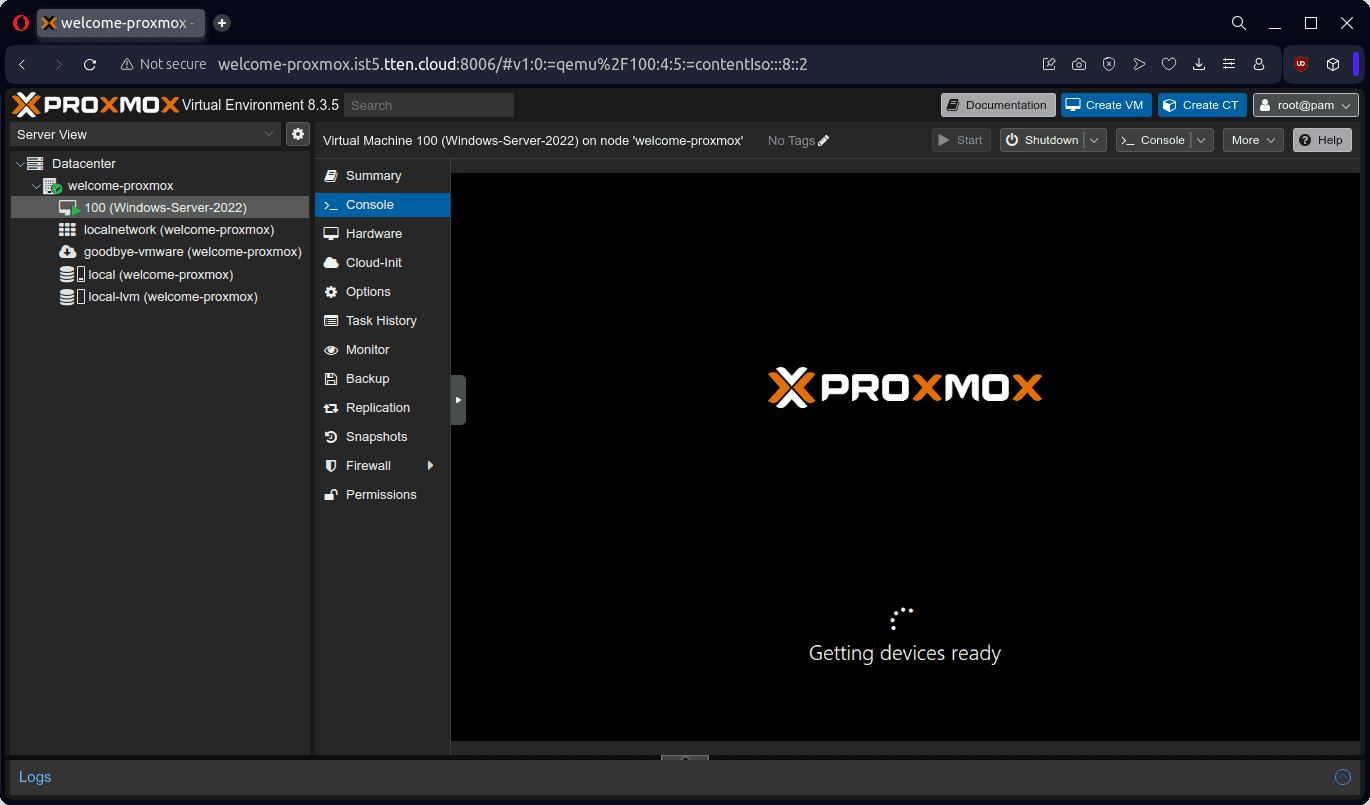Open the Firewall section
Viewport: 1370px width, 805px height.
coord(382,466)
